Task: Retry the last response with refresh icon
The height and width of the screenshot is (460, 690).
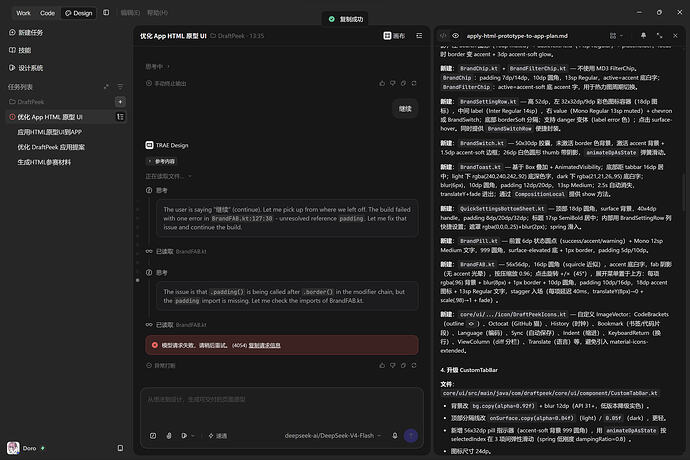Action: coord(414,365)
